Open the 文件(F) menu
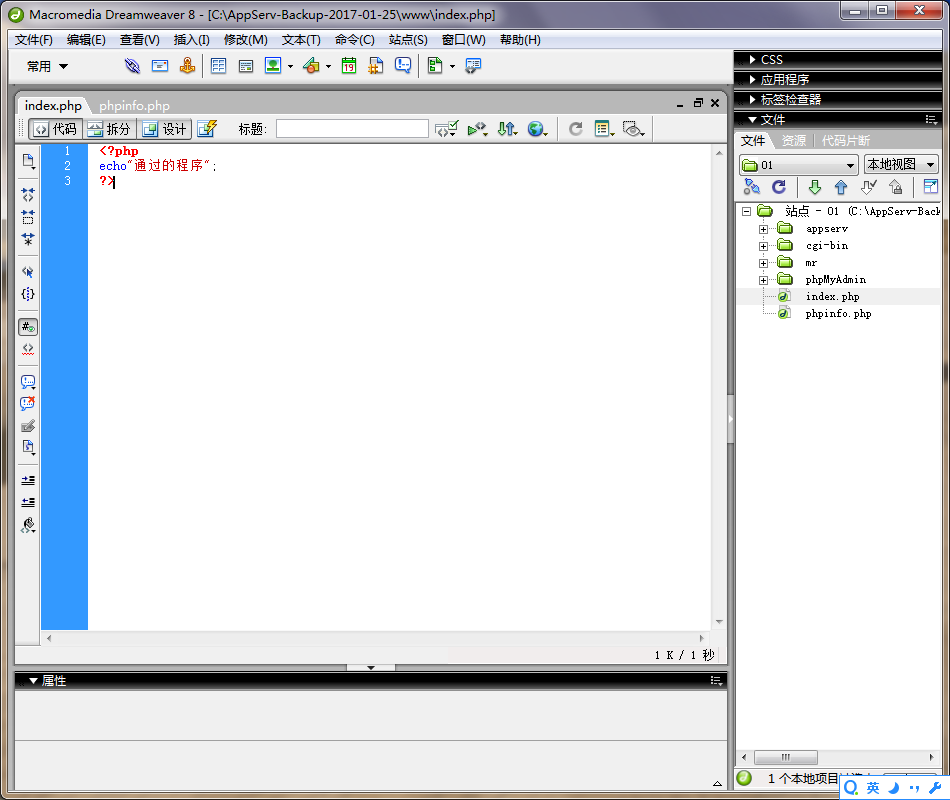The height and width of the screenshot is (800, 950). point(34,40)
